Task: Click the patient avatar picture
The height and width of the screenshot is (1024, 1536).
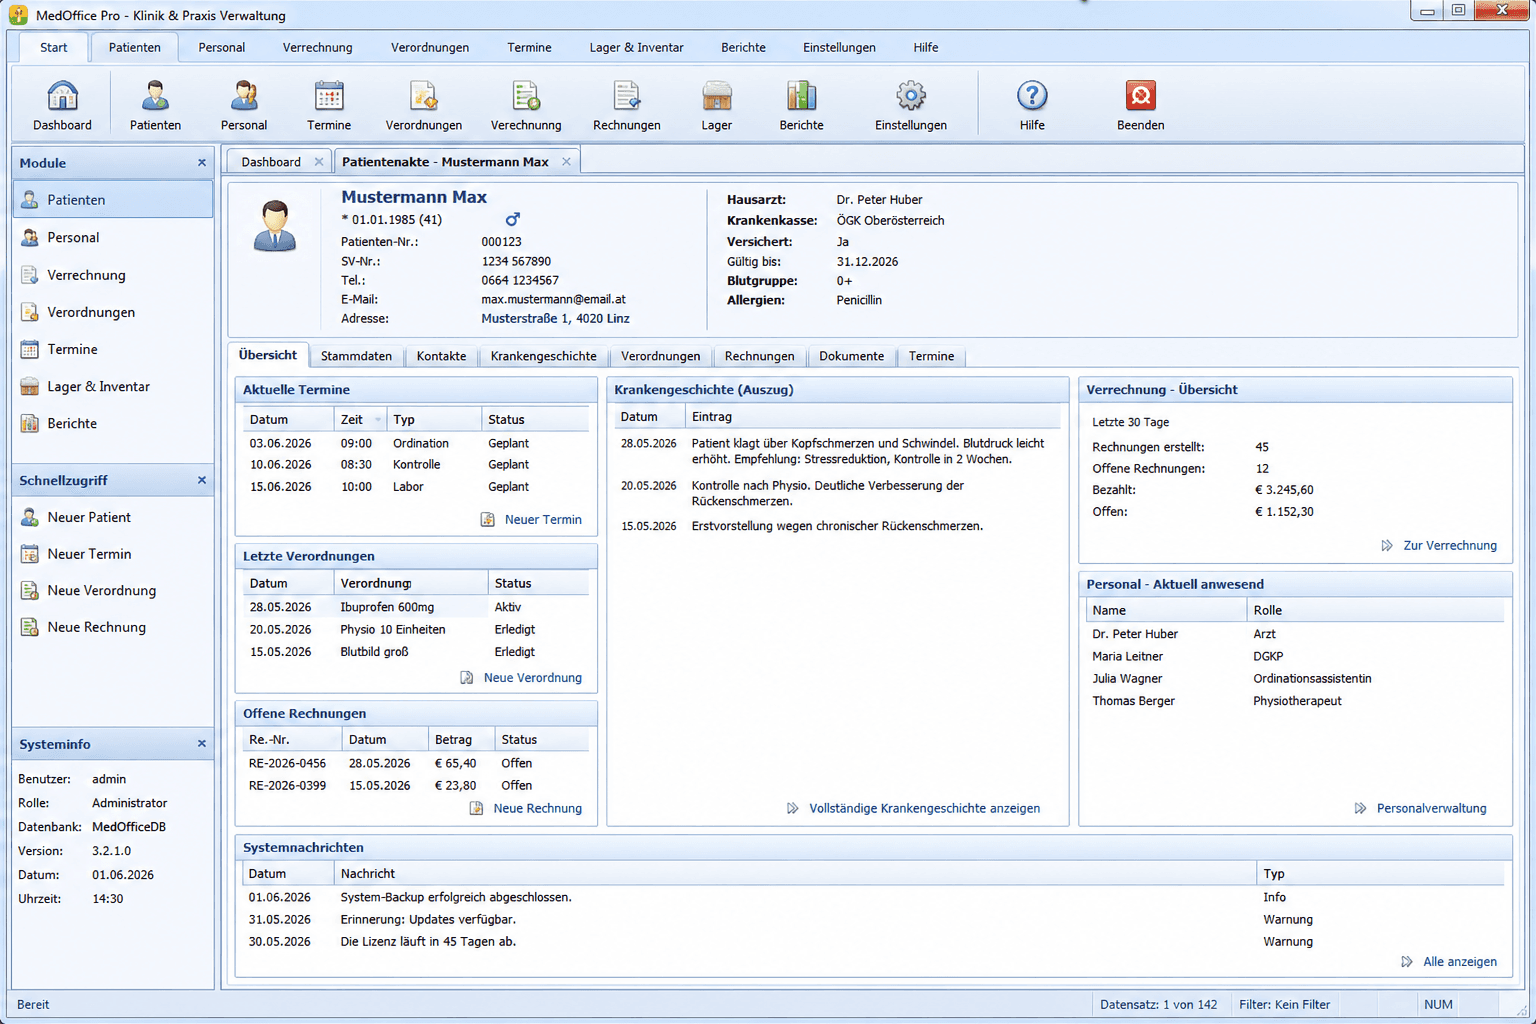Action: point(274,225)
